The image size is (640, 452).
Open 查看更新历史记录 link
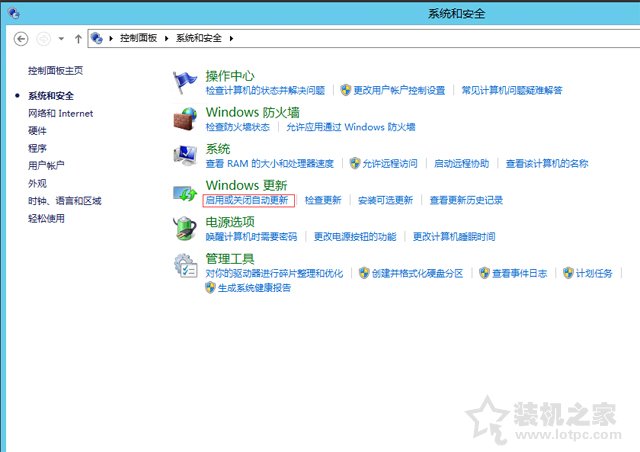coord(466,200)
